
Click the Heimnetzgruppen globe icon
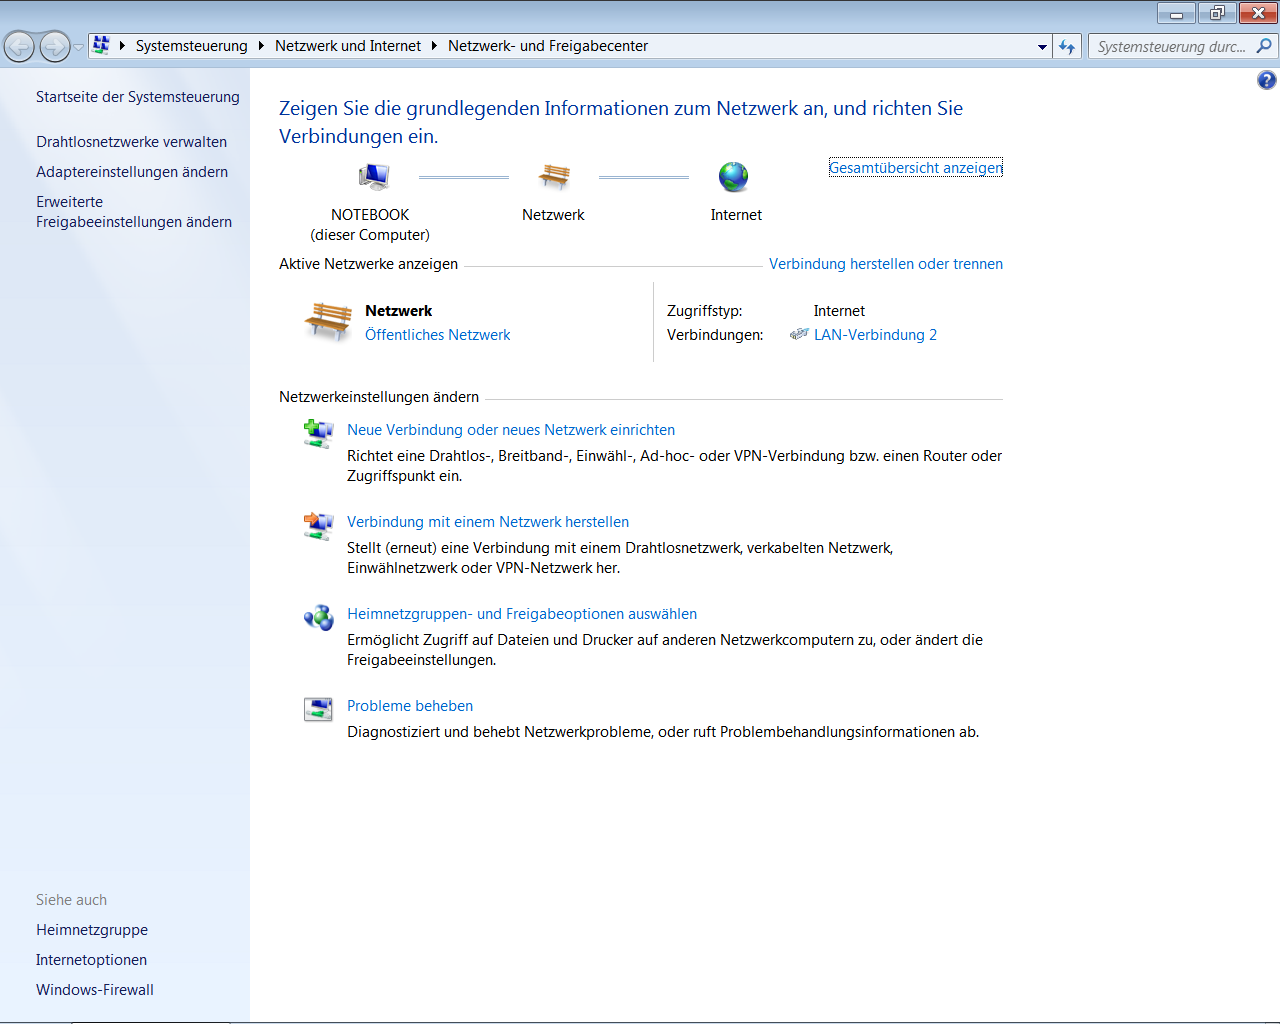pos(318,617)
